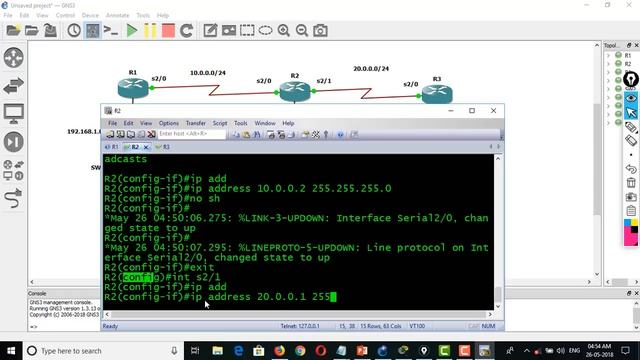Click the Add a note icon
The image size is (640, 360).
point(210,31)
